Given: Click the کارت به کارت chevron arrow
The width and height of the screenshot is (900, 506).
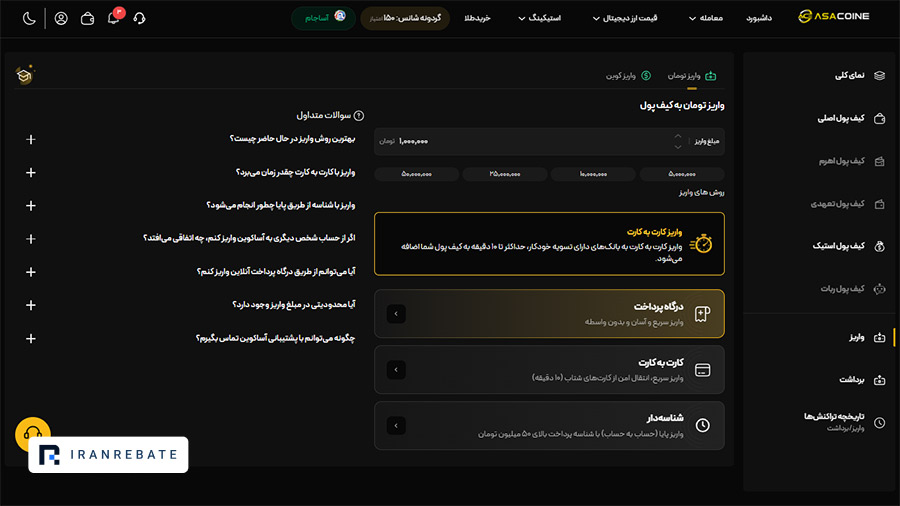Looking at the screenshot, I should point(396,370).
